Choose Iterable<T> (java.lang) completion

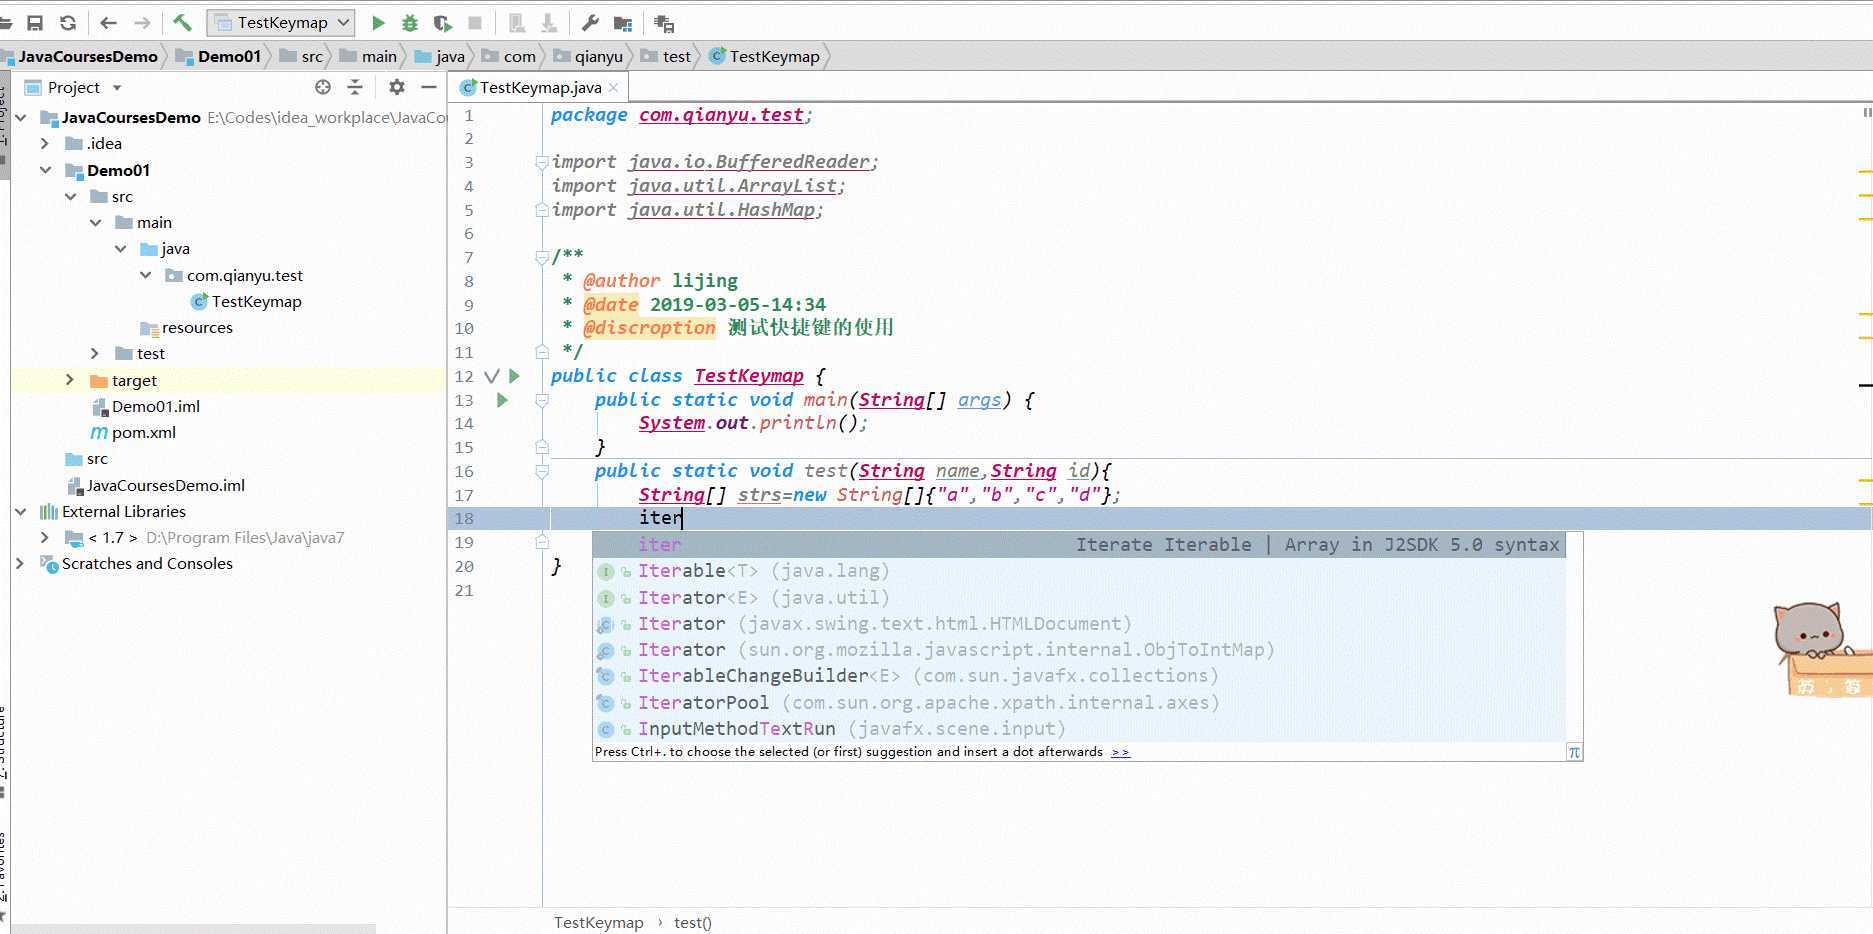pyautogui.click(x=1079, y=571)
